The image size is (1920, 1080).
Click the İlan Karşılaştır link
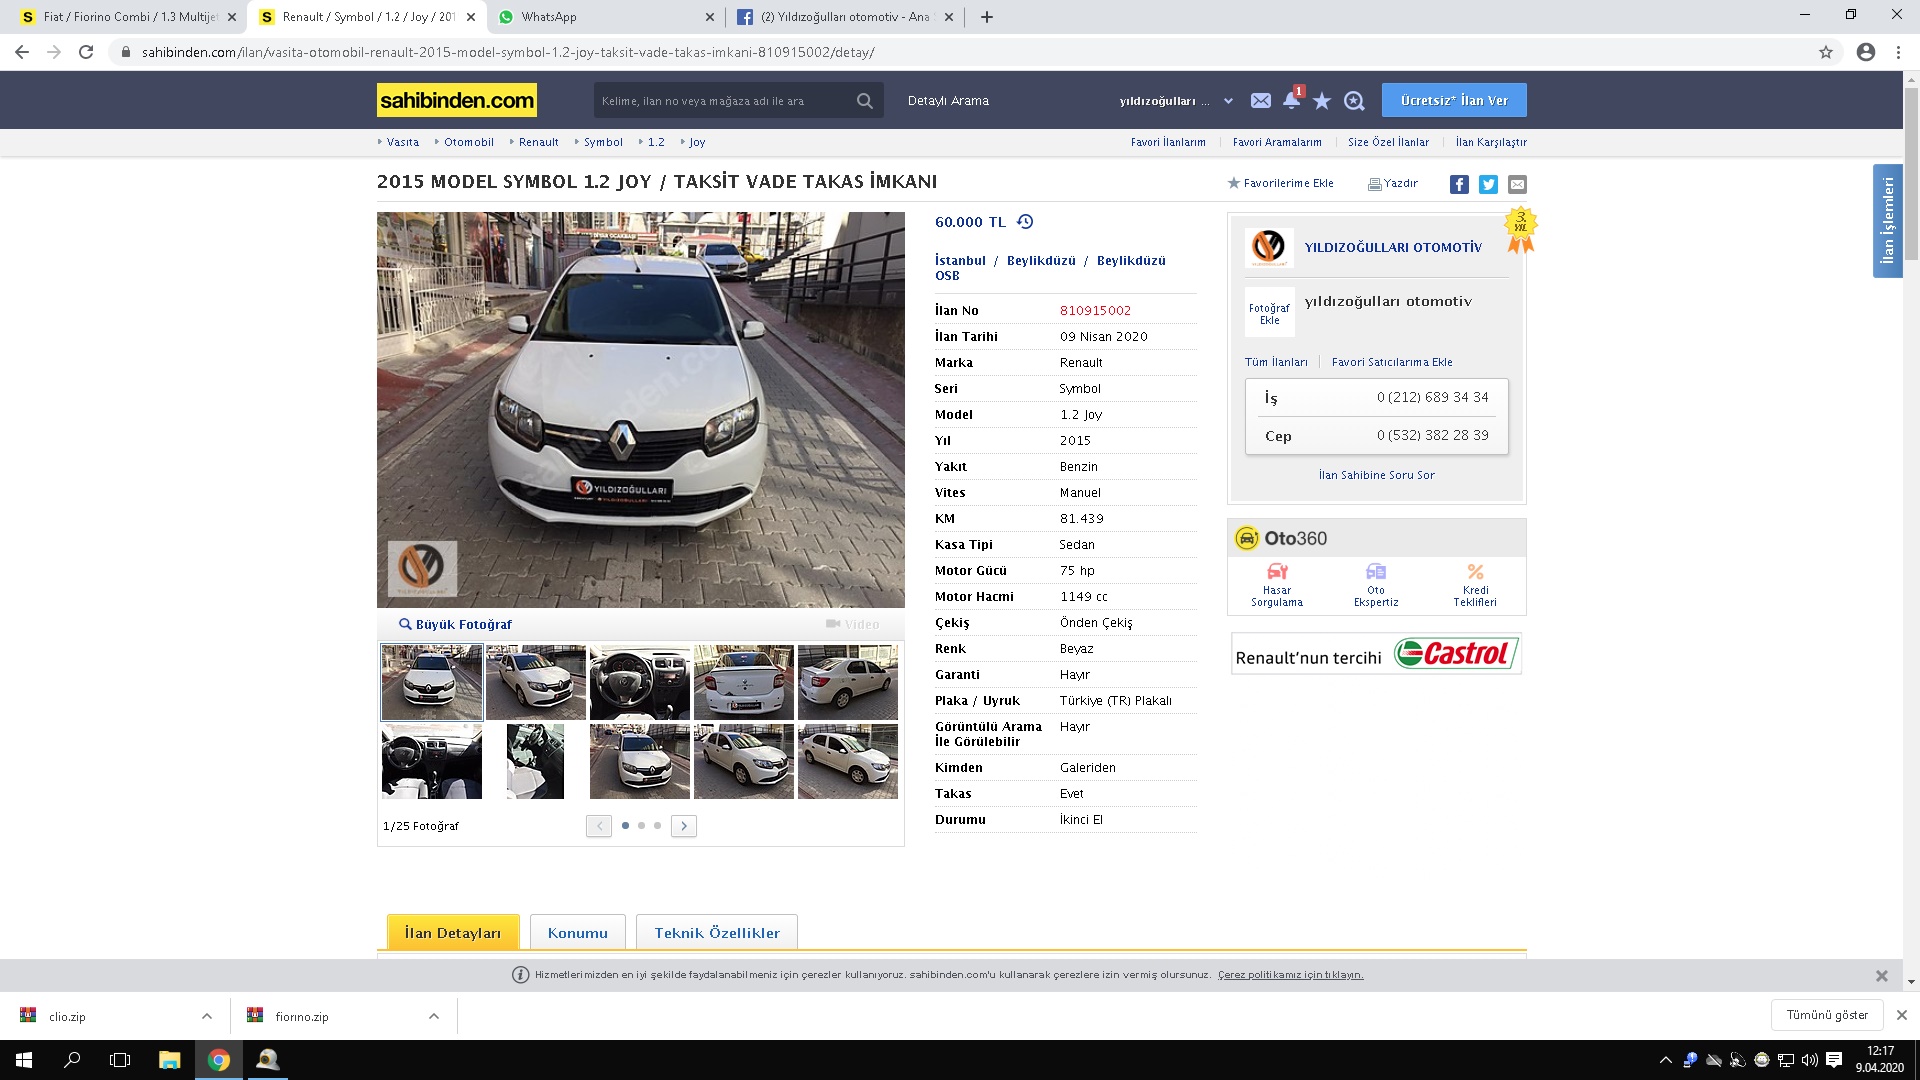click(x=1491, y=142)
